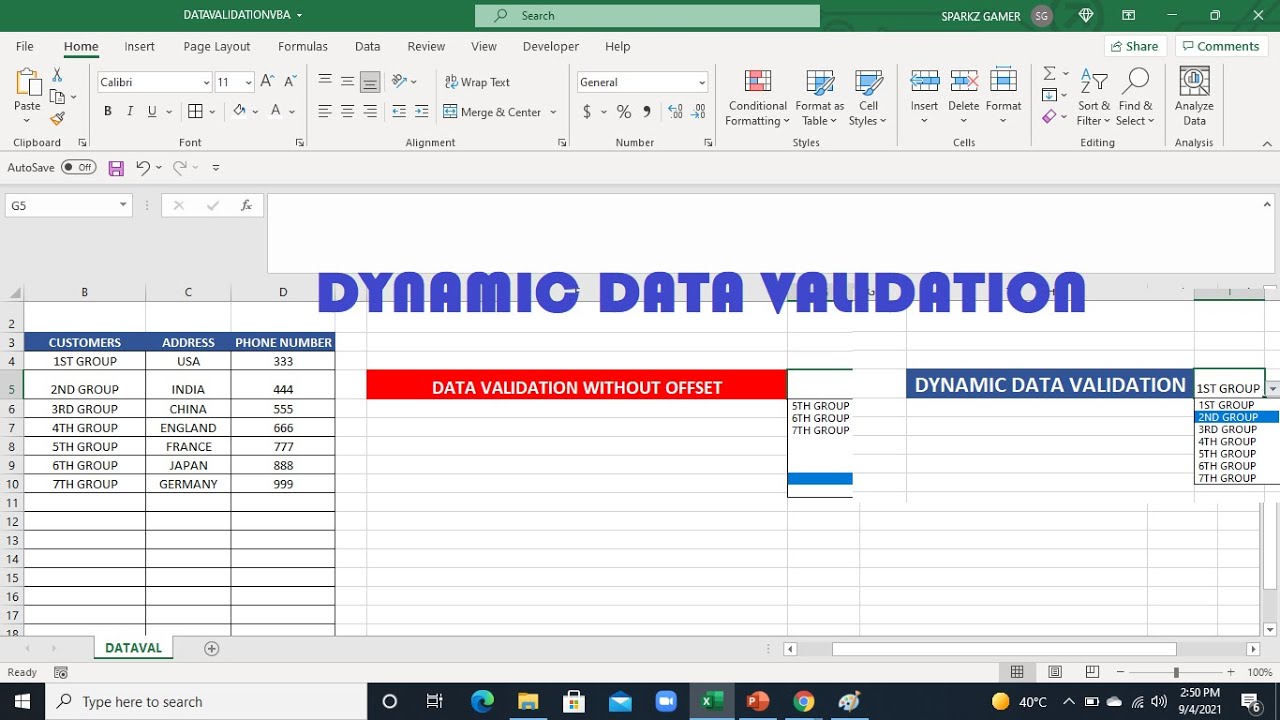Viewport: 1280px width, 720px height.
Task: Open Cell Styles gallery
Action: (x=868, y=98)
